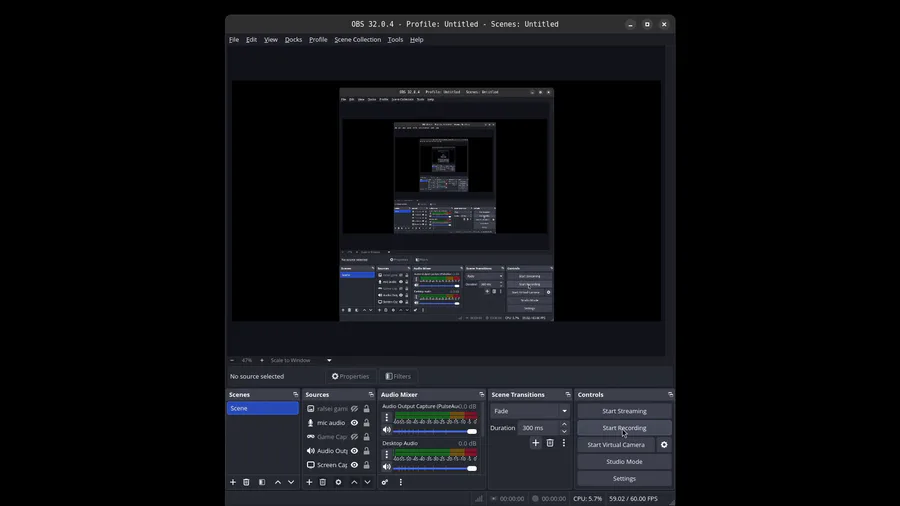The width and height of the screenshot is (900, 506).
Task: Open the Edit menu
Action: pyautogui.click(x=251, y=40)
